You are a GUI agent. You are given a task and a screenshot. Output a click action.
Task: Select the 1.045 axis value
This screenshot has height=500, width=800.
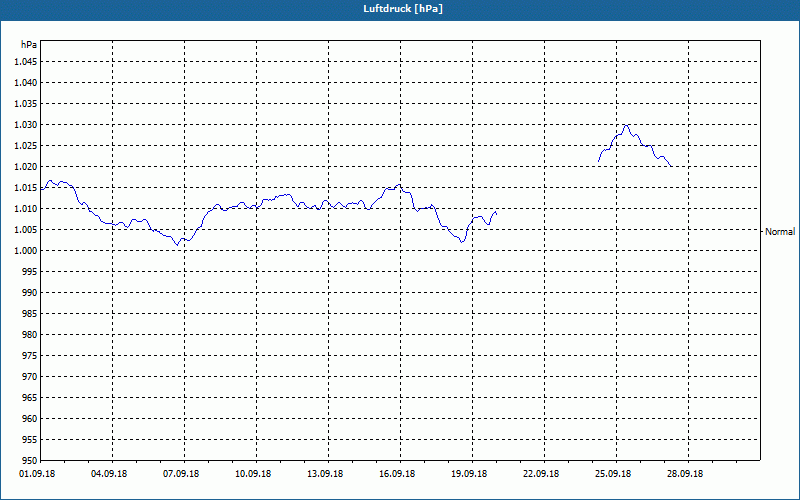pos(26,62)
